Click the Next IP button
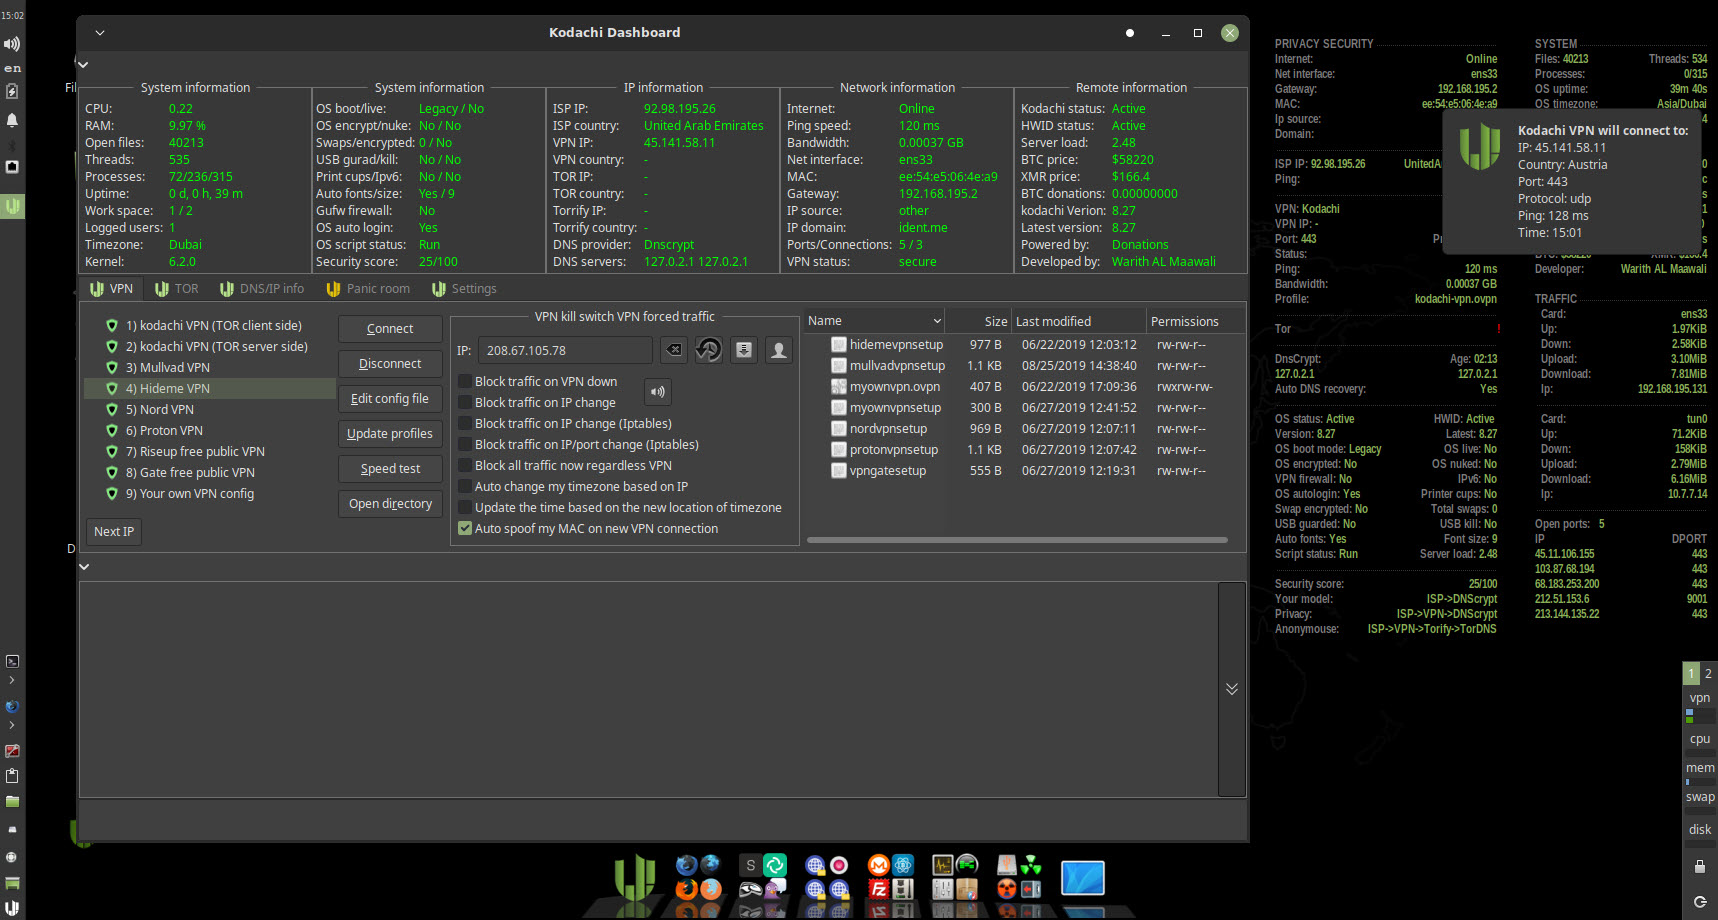1718x920 pixels. (114, 532)
